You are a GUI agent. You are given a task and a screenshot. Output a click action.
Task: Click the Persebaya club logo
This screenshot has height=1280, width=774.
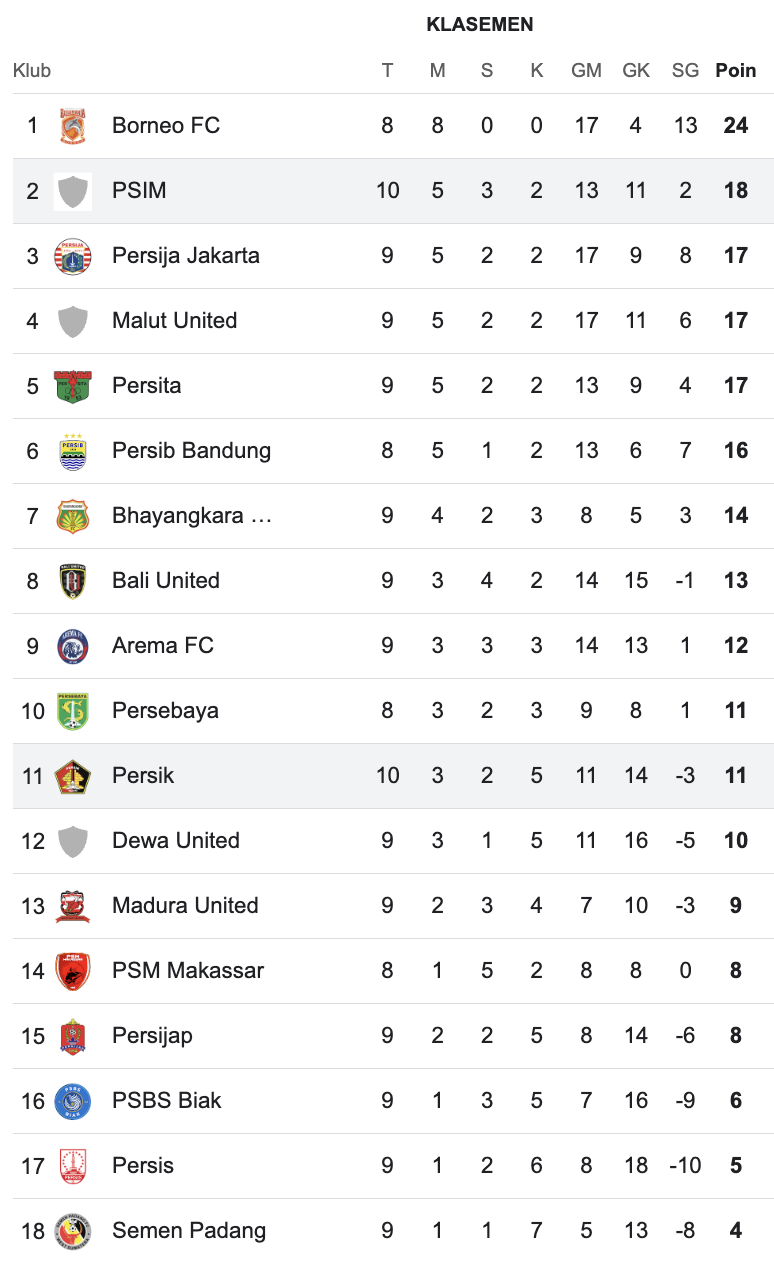73,711
